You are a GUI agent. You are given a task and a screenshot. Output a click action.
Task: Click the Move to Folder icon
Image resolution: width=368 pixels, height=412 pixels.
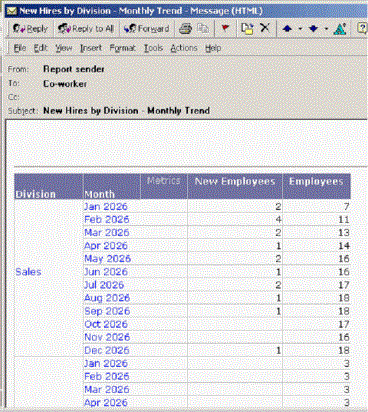(x=247, y=29)
